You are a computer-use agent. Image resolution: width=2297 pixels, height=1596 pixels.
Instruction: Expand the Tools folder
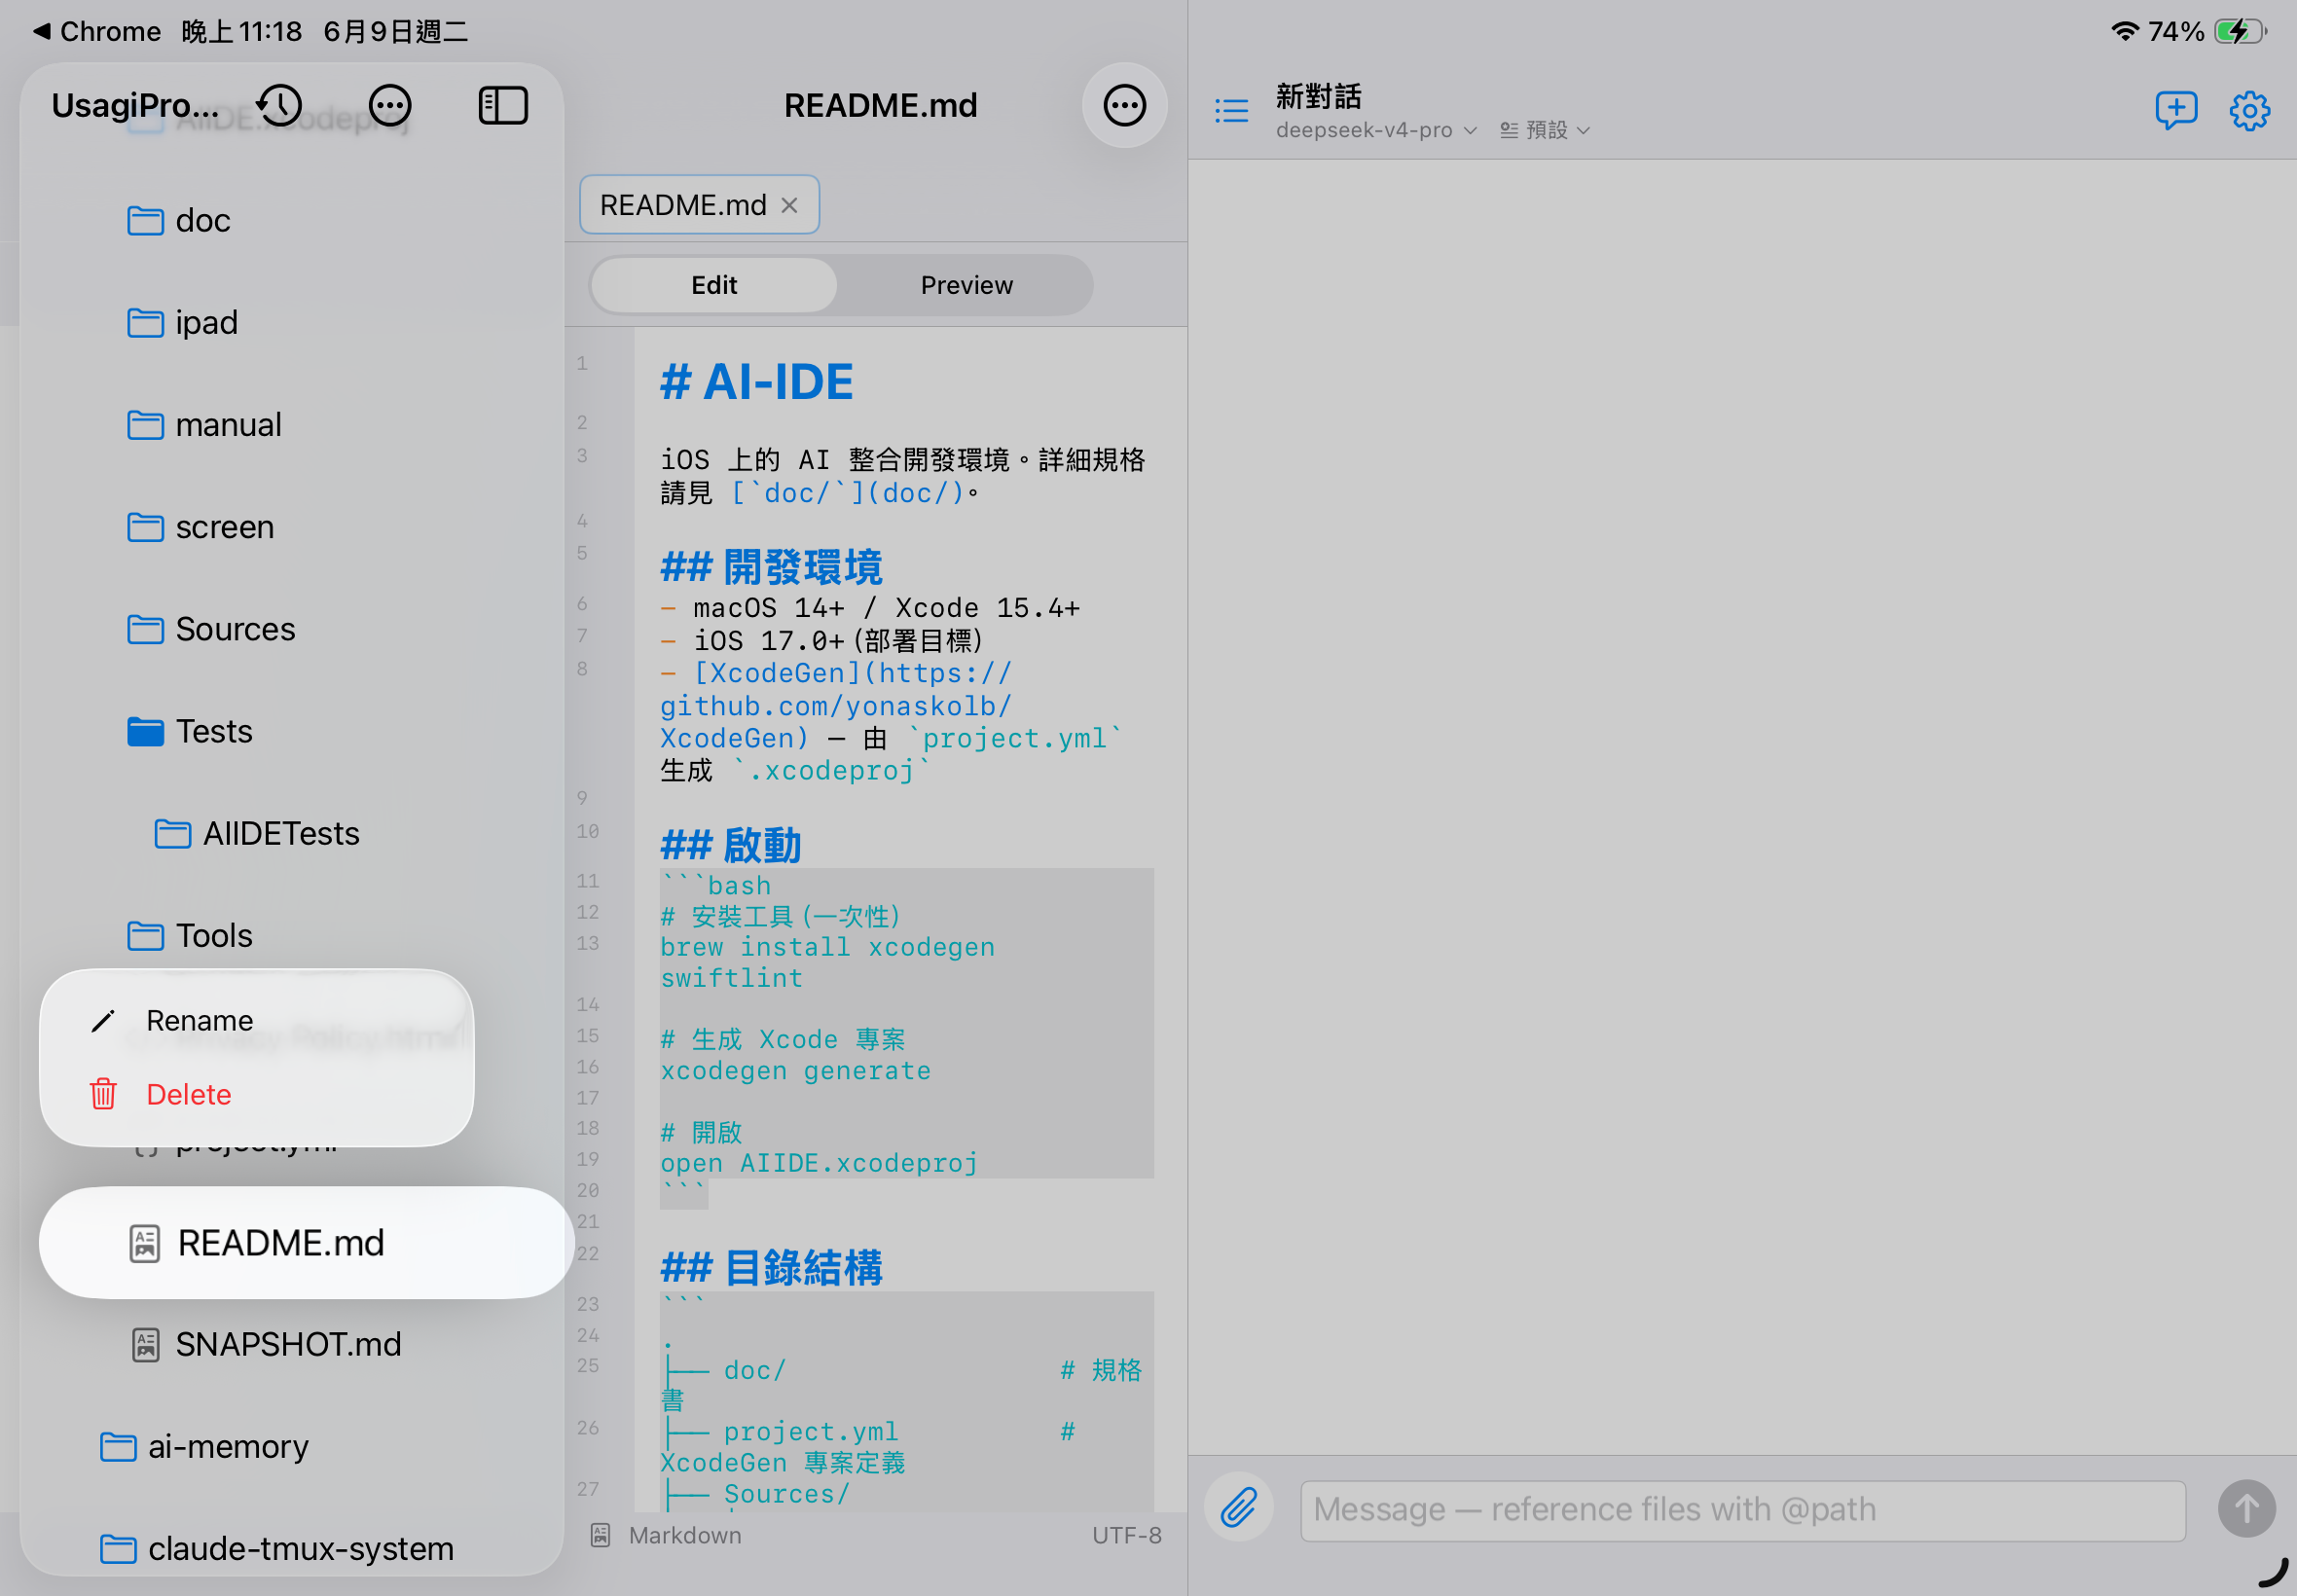click(190, 935)
